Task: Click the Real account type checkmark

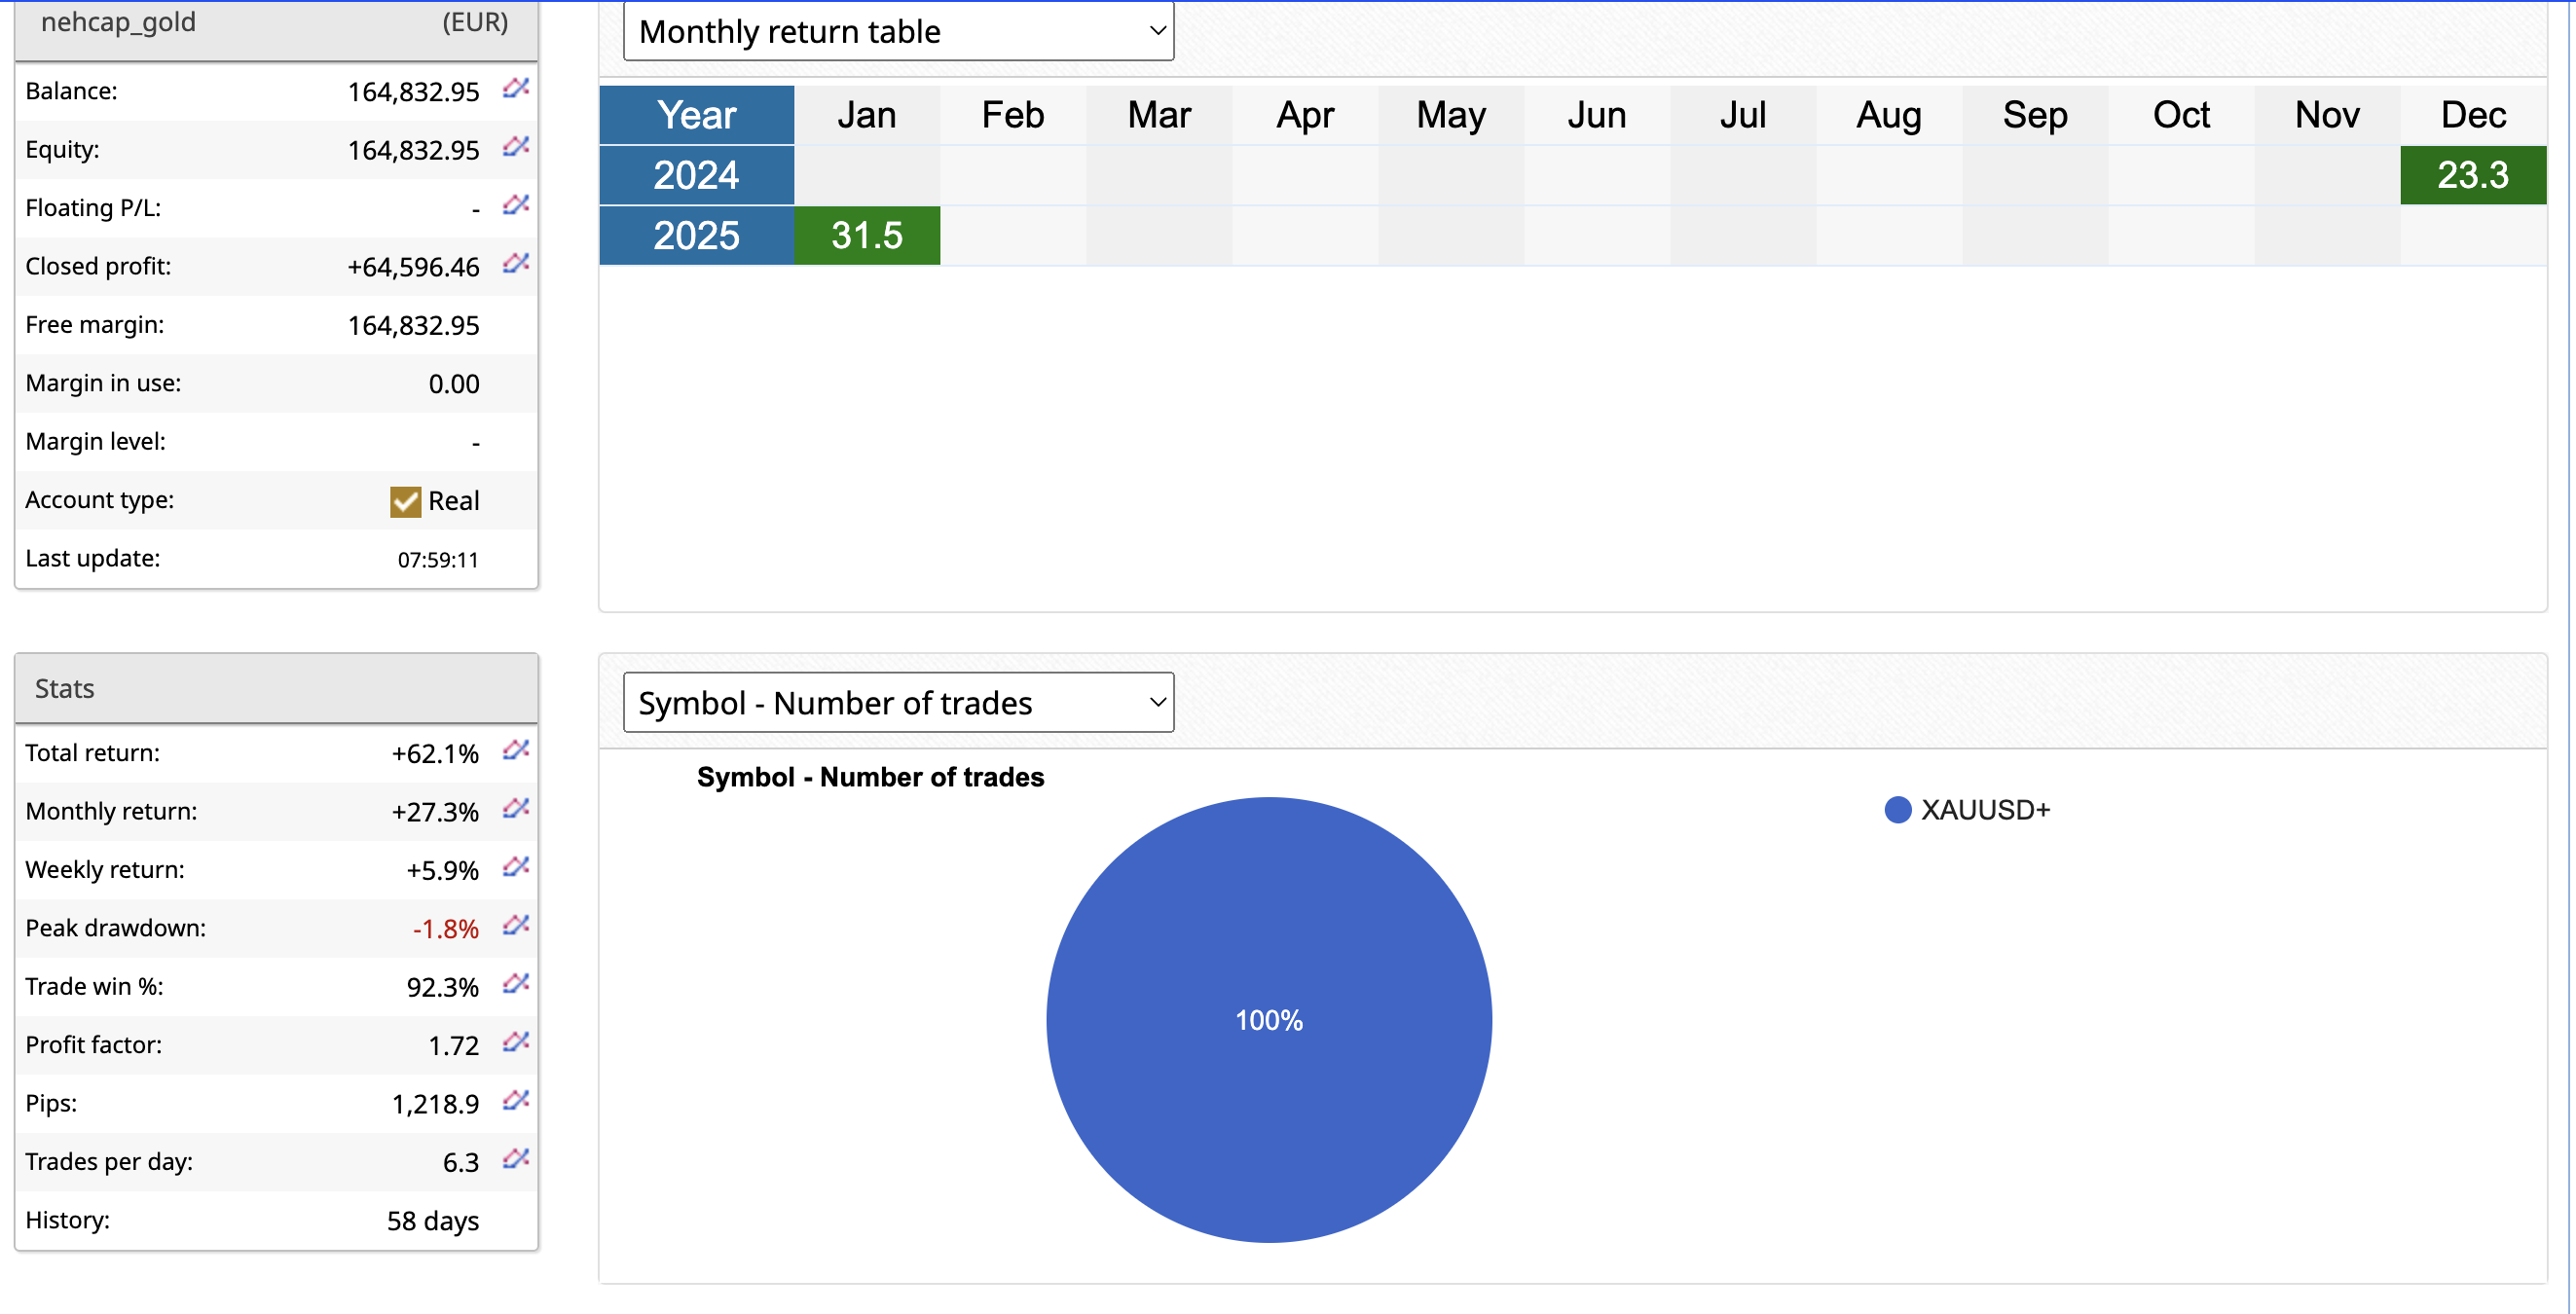Action: click(405, 501)
